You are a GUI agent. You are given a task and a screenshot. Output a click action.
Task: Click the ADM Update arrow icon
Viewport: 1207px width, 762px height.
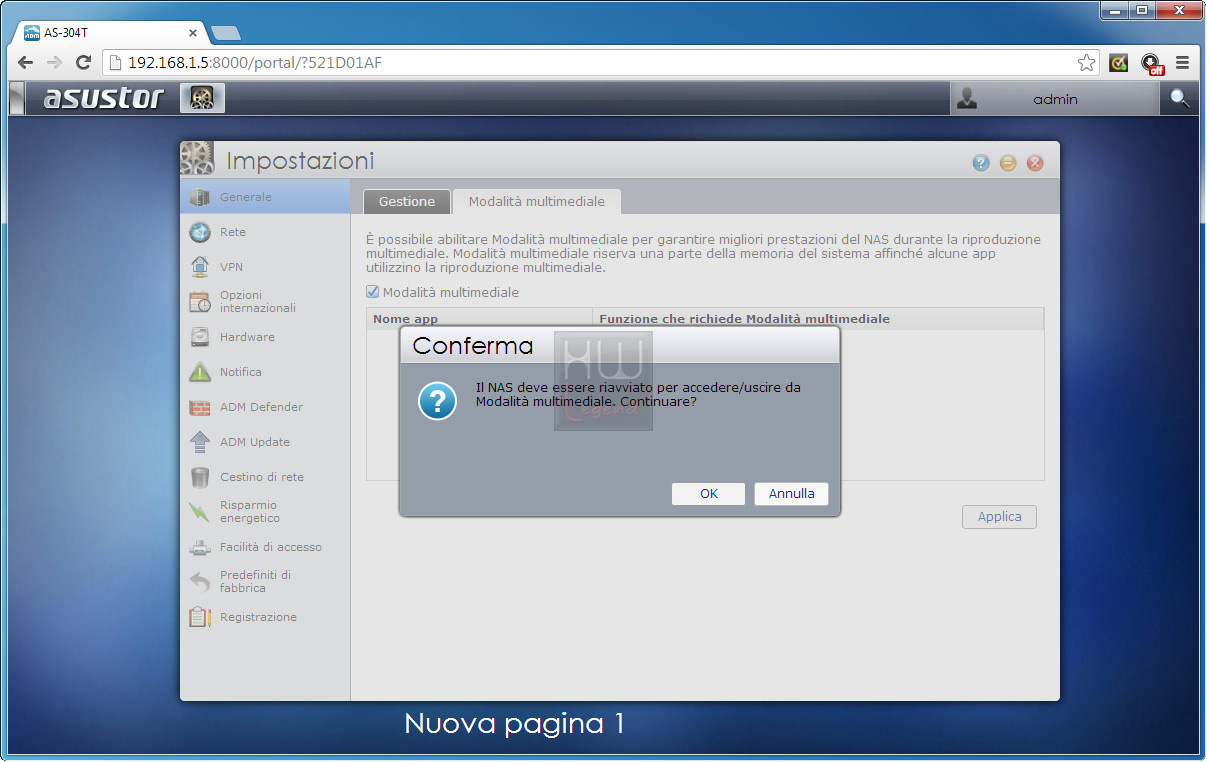tap(200, 442)
